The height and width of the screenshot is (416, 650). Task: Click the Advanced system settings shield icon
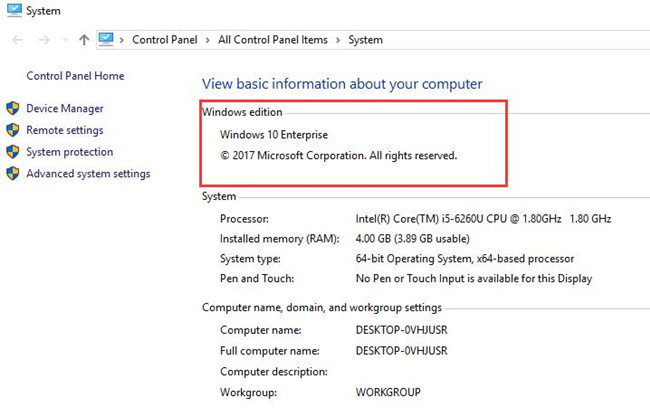pyautogui.click(x=13, y=173)
